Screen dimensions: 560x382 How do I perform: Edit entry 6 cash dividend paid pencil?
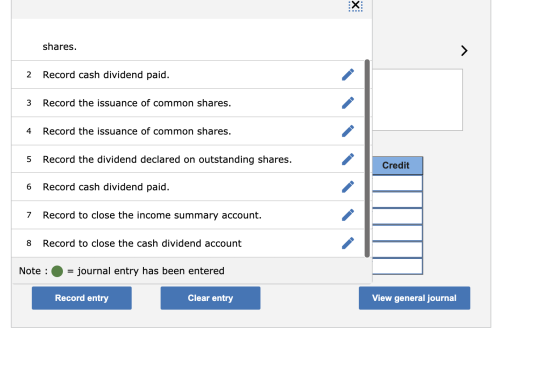coord(348,187)
